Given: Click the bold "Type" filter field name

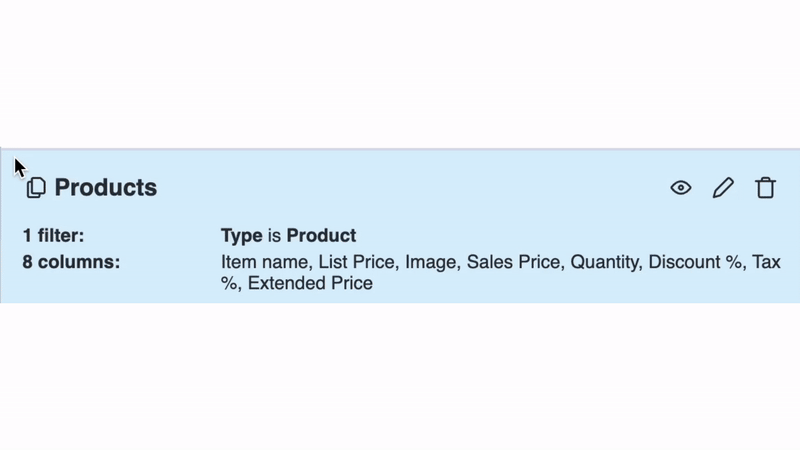Looking at the screenshot, I should [x=241, y=236].
